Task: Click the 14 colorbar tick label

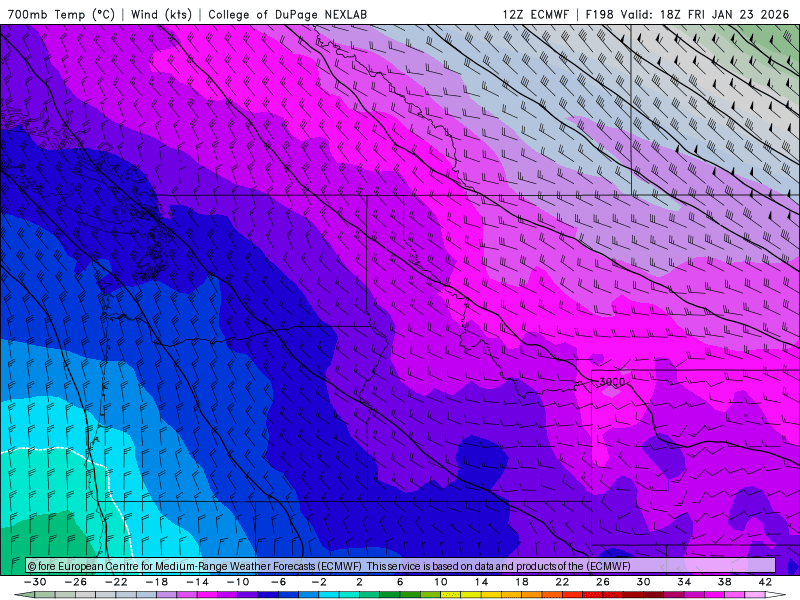Action: click(x=481, y=582)
